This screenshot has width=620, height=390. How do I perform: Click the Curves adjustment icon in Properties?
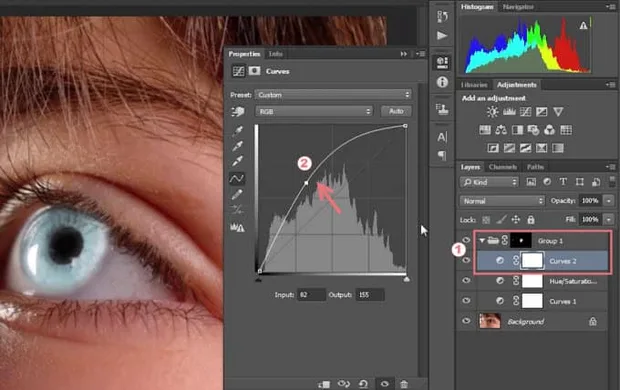coord(238,71)
